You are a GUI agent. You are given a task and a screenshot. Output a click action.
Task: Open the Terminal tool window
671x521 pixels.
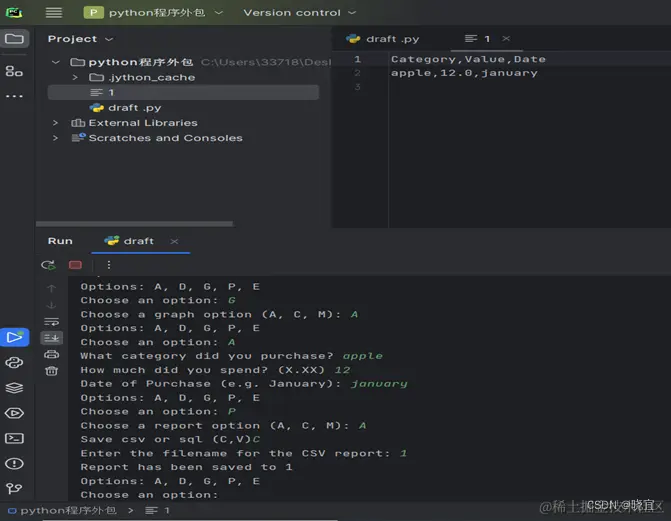(x=14, y=438)
